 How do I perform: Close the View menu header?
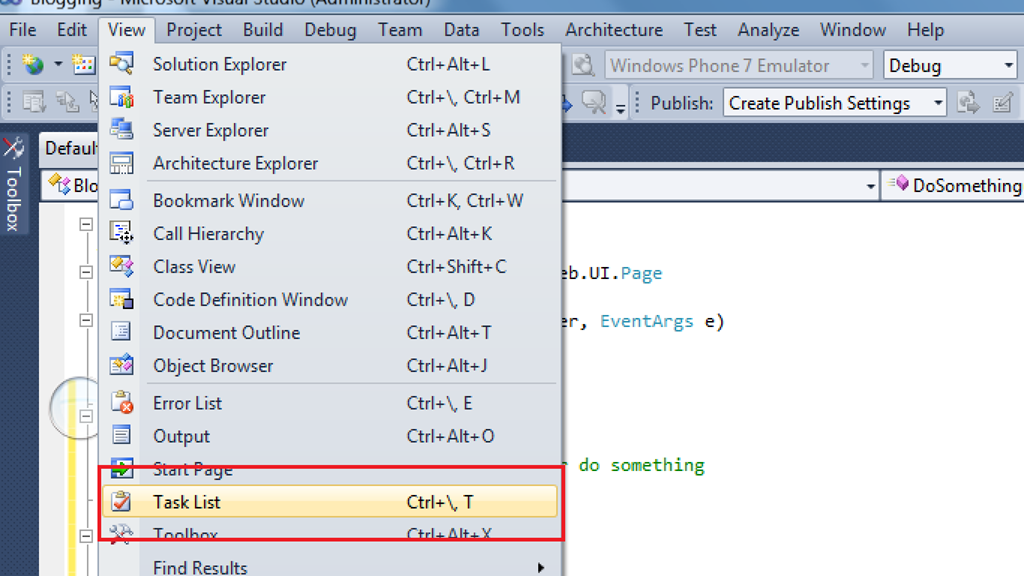127,30
